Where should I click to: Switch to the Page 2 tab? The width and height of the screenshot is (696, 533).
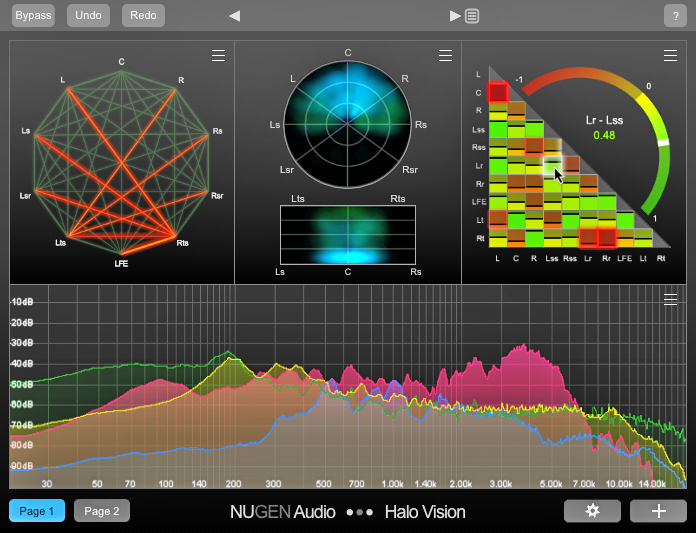tap(102, 511)
